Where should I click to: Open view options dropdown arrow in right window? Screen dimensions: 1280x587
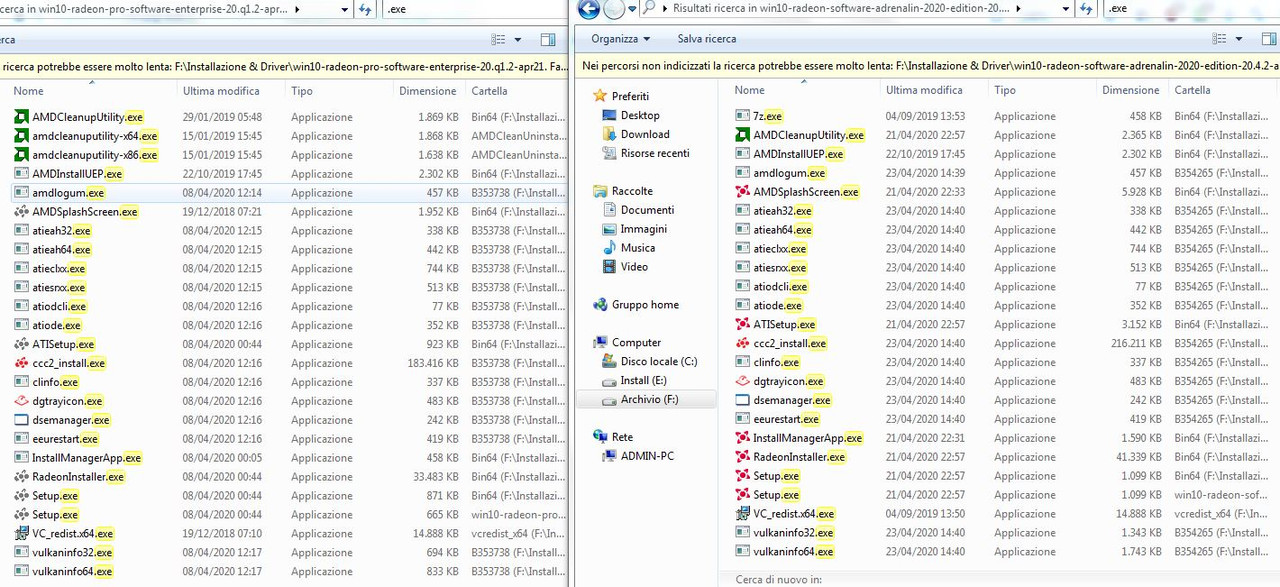coord(1239,40)
